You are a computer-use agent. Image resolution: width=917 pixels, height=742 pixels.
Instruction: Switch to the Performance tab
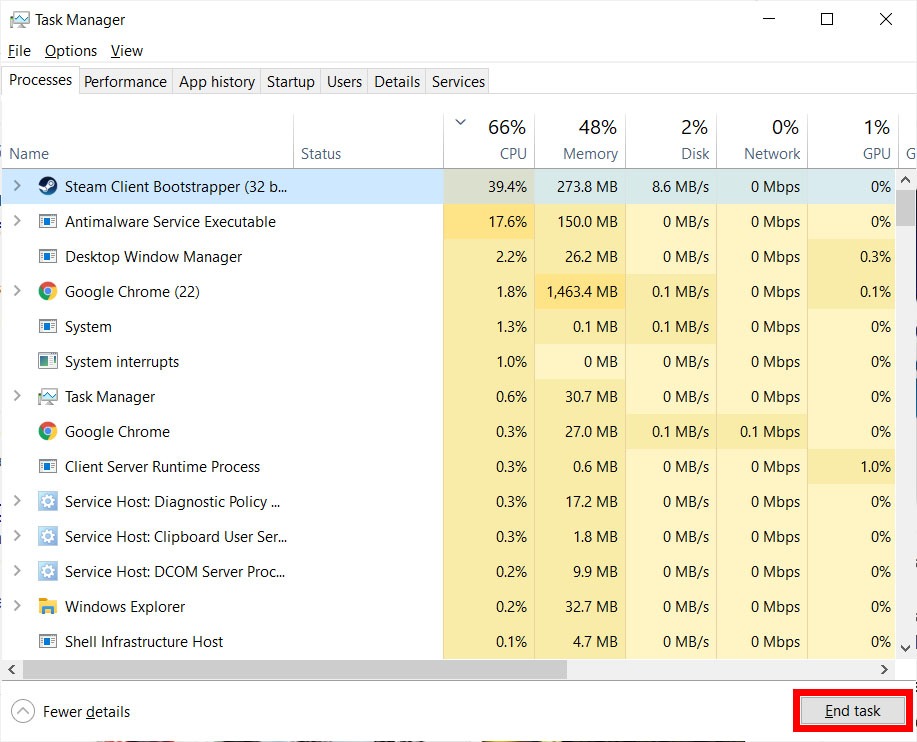(125, 81)
